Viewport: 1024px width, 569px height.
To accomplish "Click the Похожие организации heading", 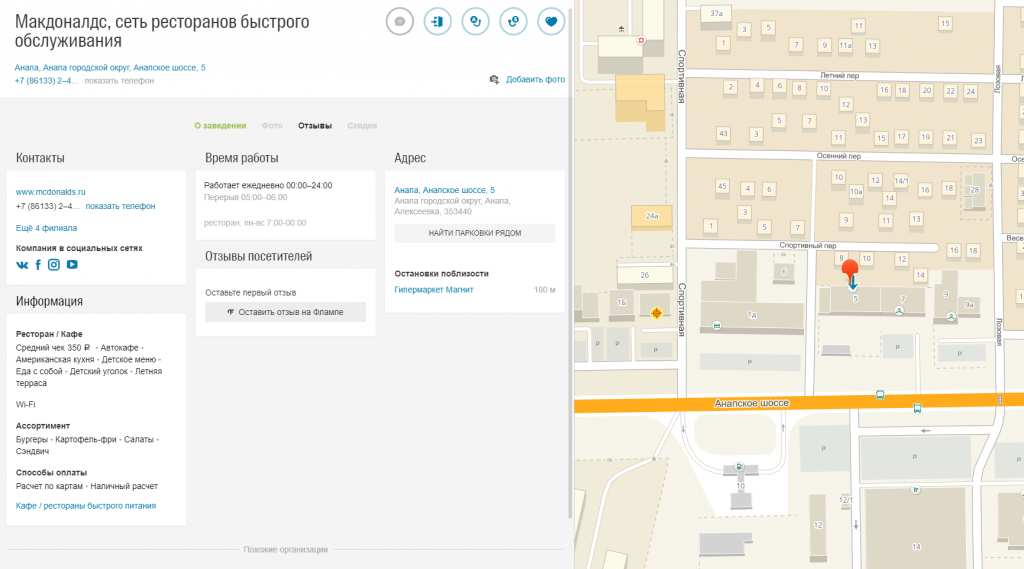I will pos(285,549).
